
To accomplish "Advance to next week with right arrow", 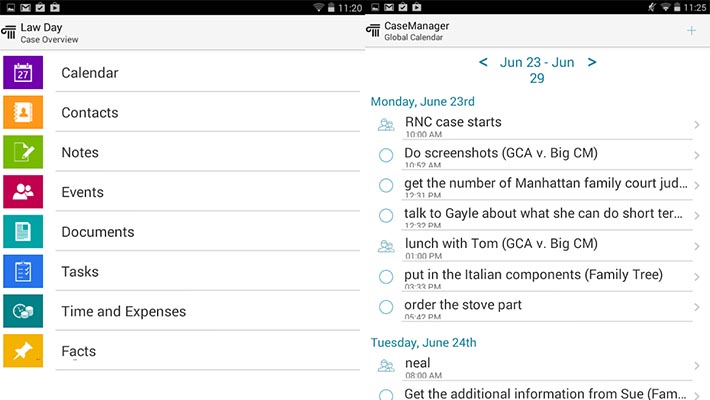I will point(592,63).
